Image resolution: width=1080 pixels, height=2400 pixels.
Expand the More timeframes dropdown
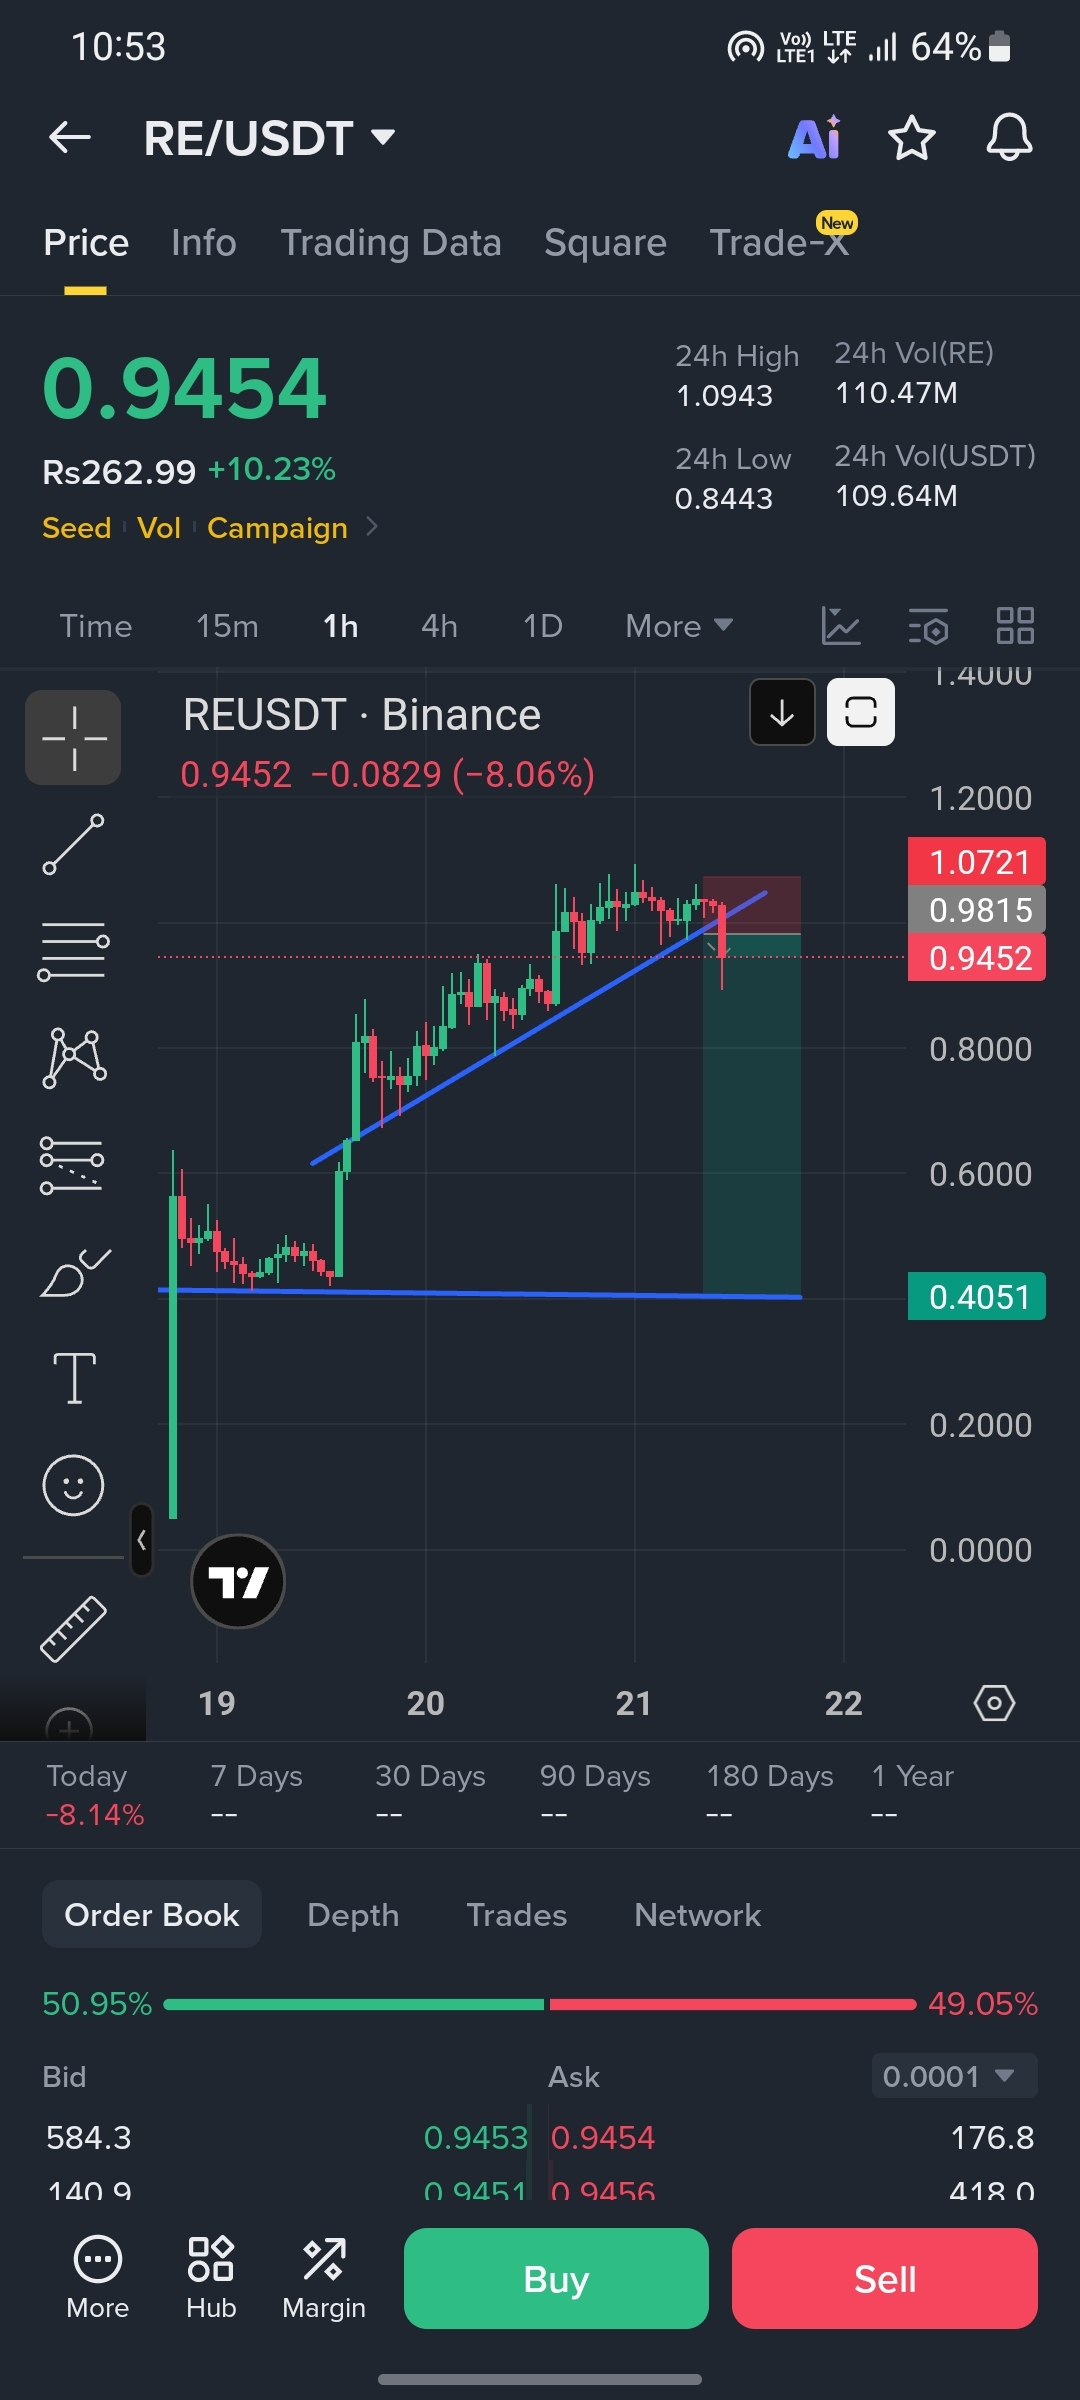click(x=679, y=626)
